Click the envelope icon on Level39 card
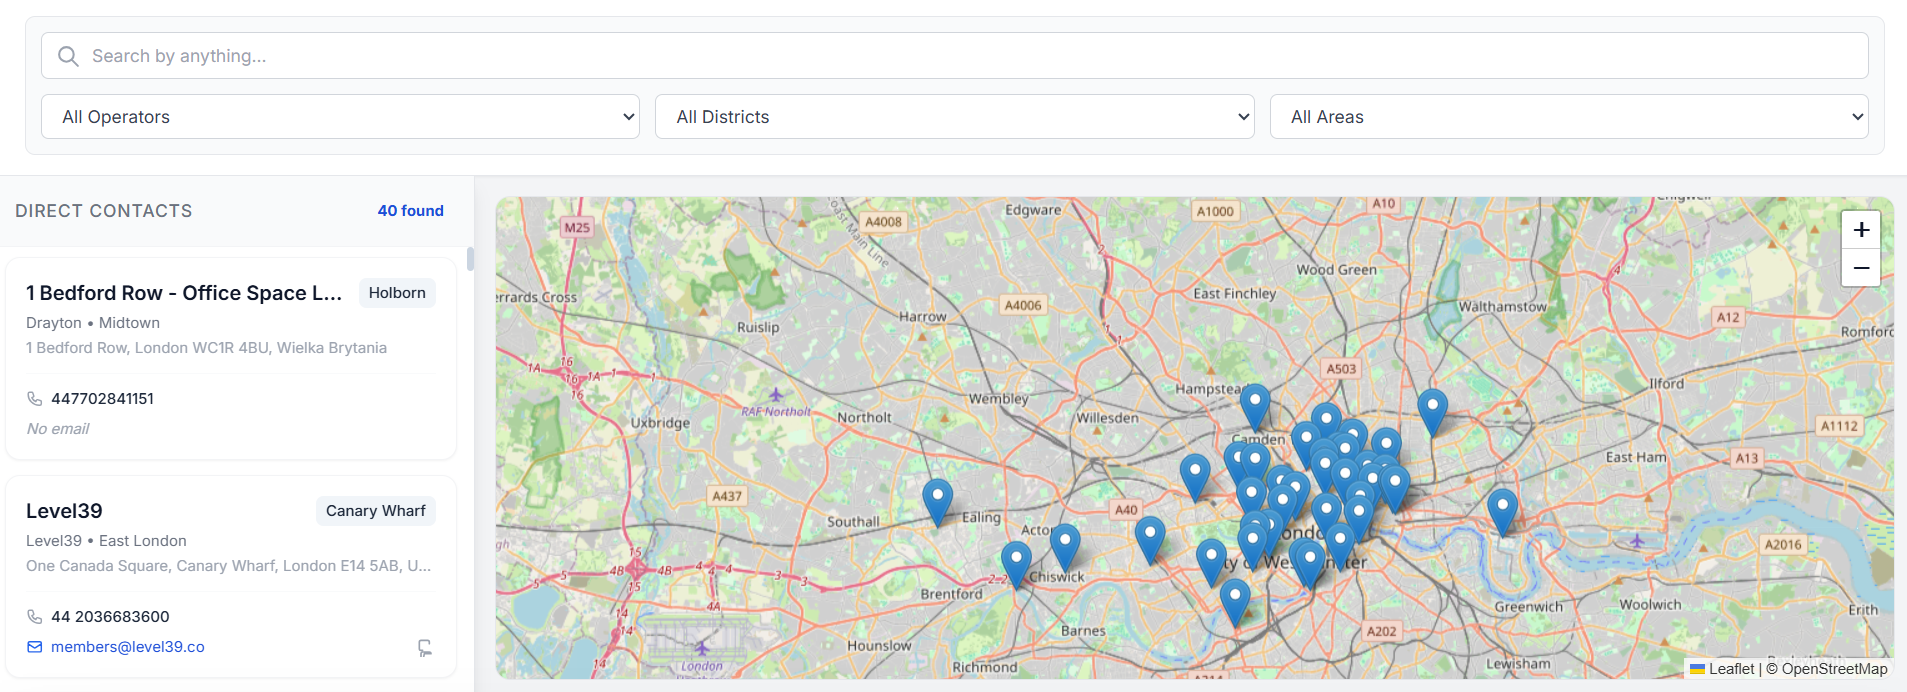Image resolution: width=1907 pixels, height=692 pixels. 35,647
